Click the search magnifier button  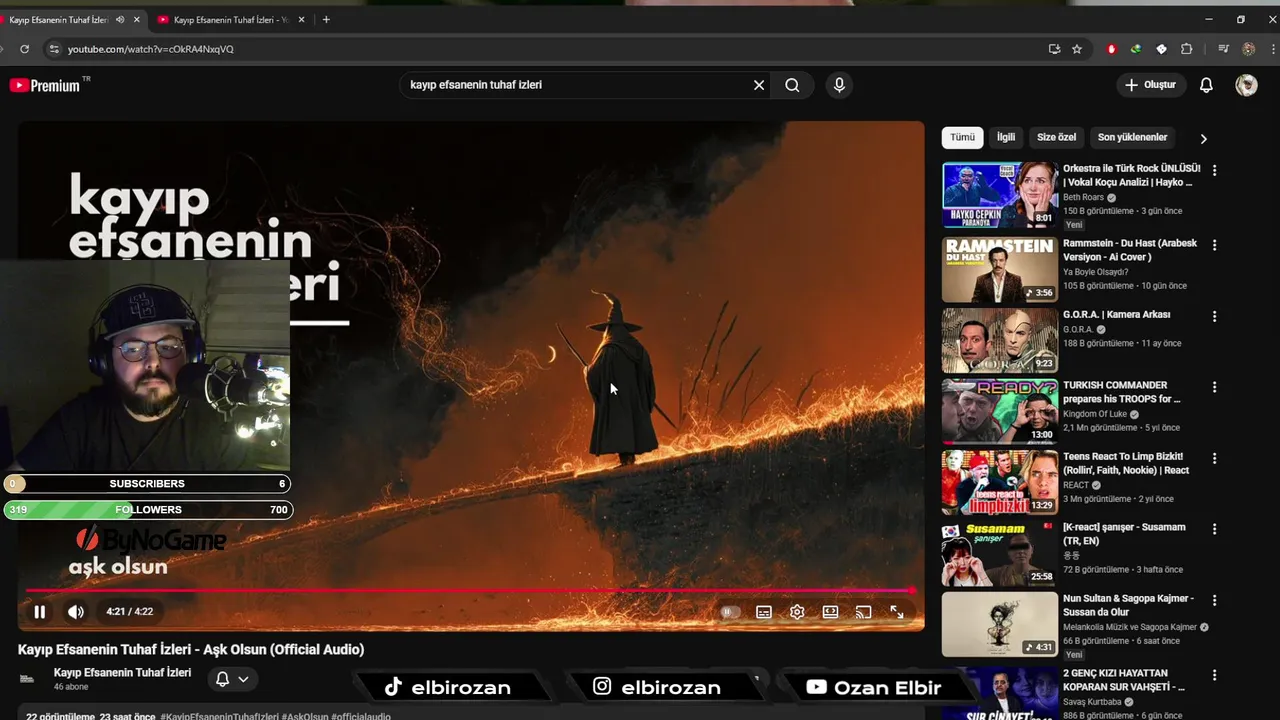pos(792,85)
